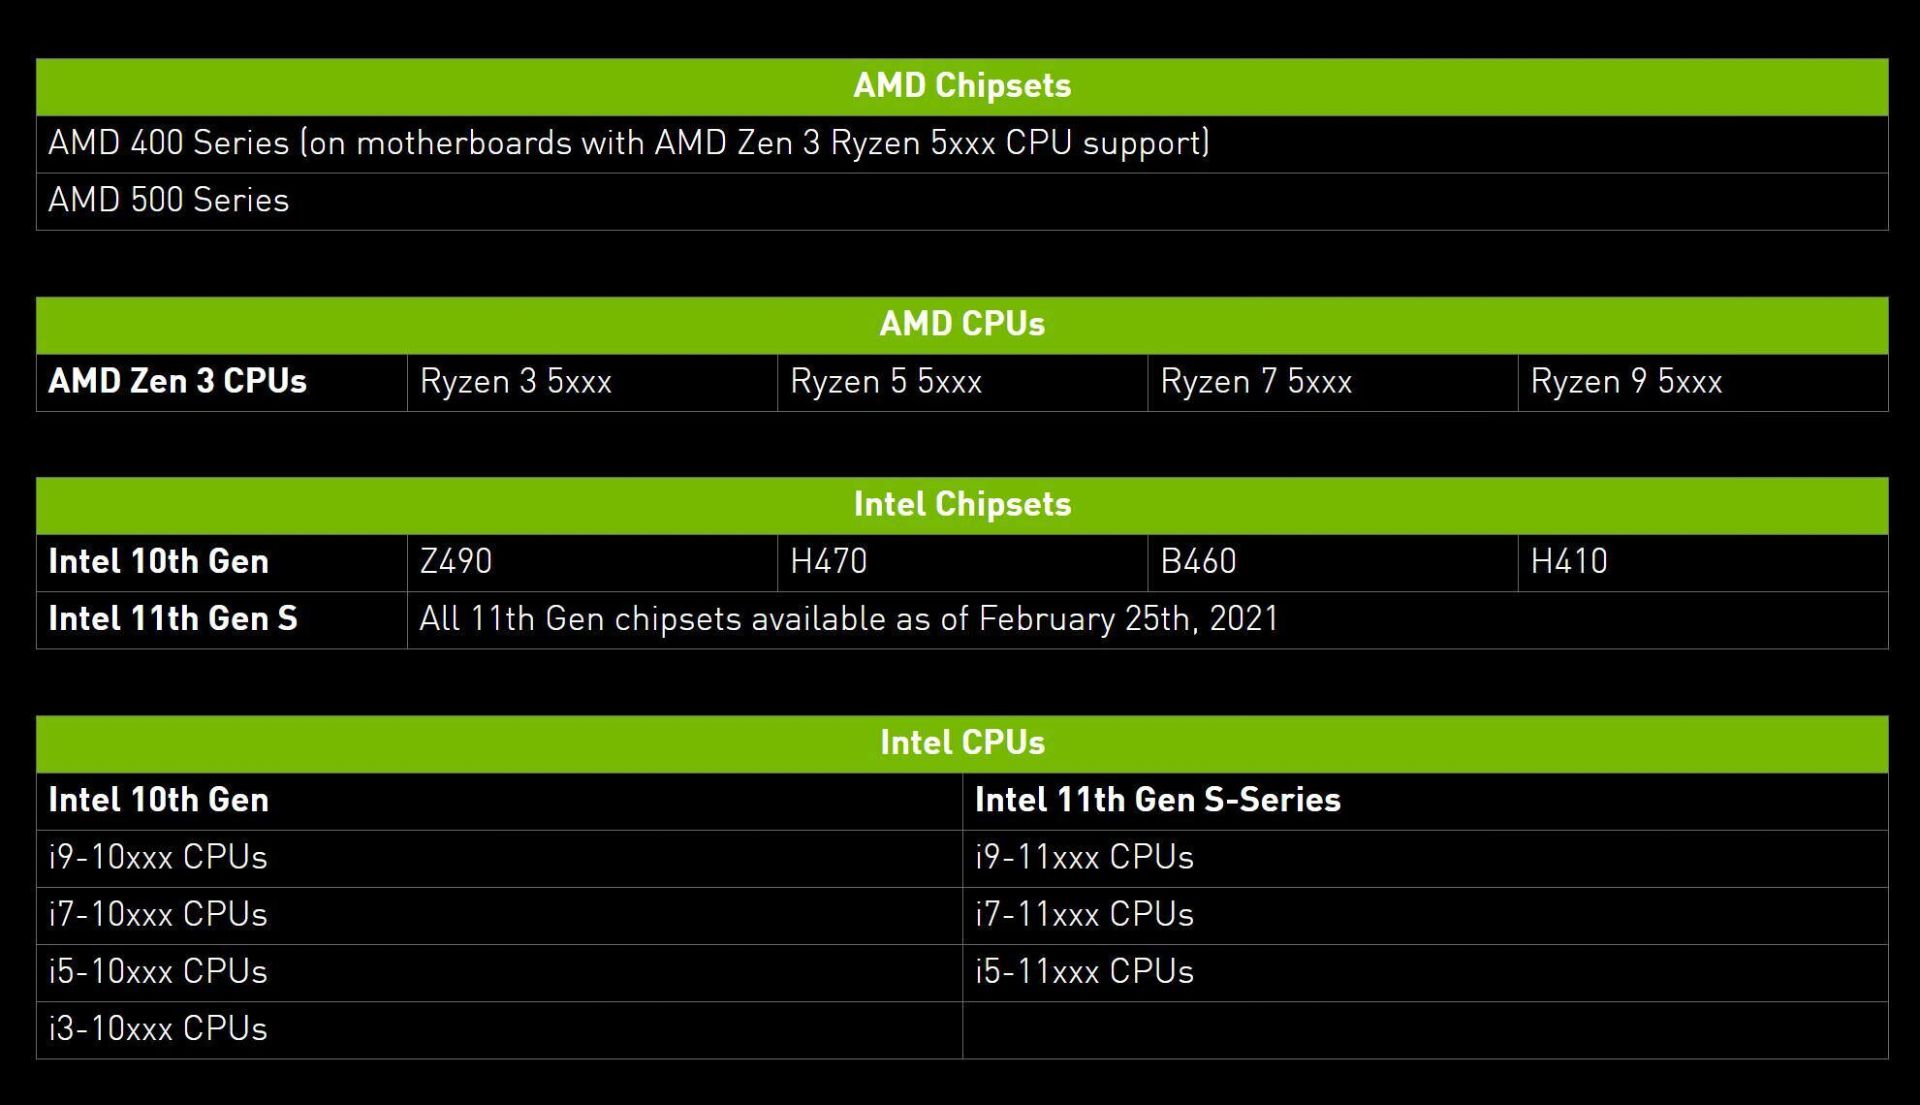The image size is (1920, 1105).
Task: Select the i9-10xxx CPUs row
Action: click(158, 858)
